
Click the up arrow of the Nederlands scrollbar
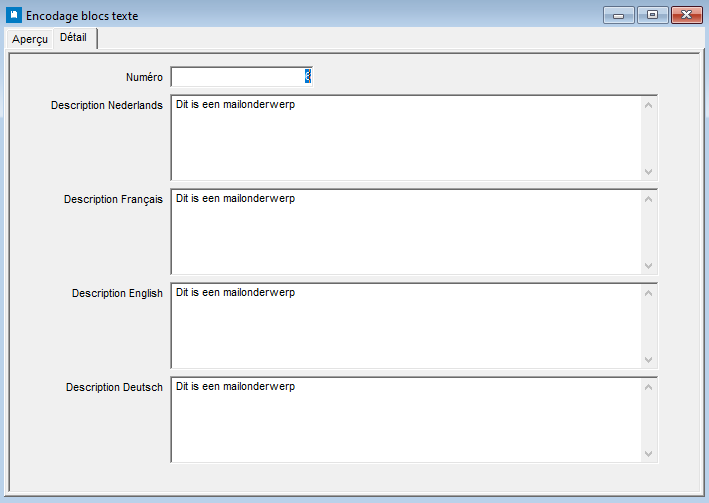[648, 105]
